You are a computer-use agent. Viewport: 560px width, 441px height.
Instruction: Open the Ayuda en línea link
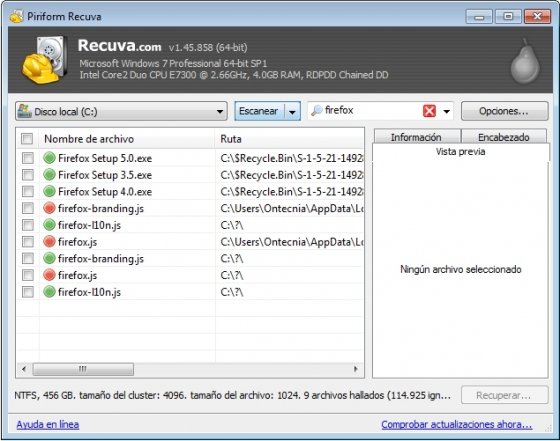click(x=48, y=425)
